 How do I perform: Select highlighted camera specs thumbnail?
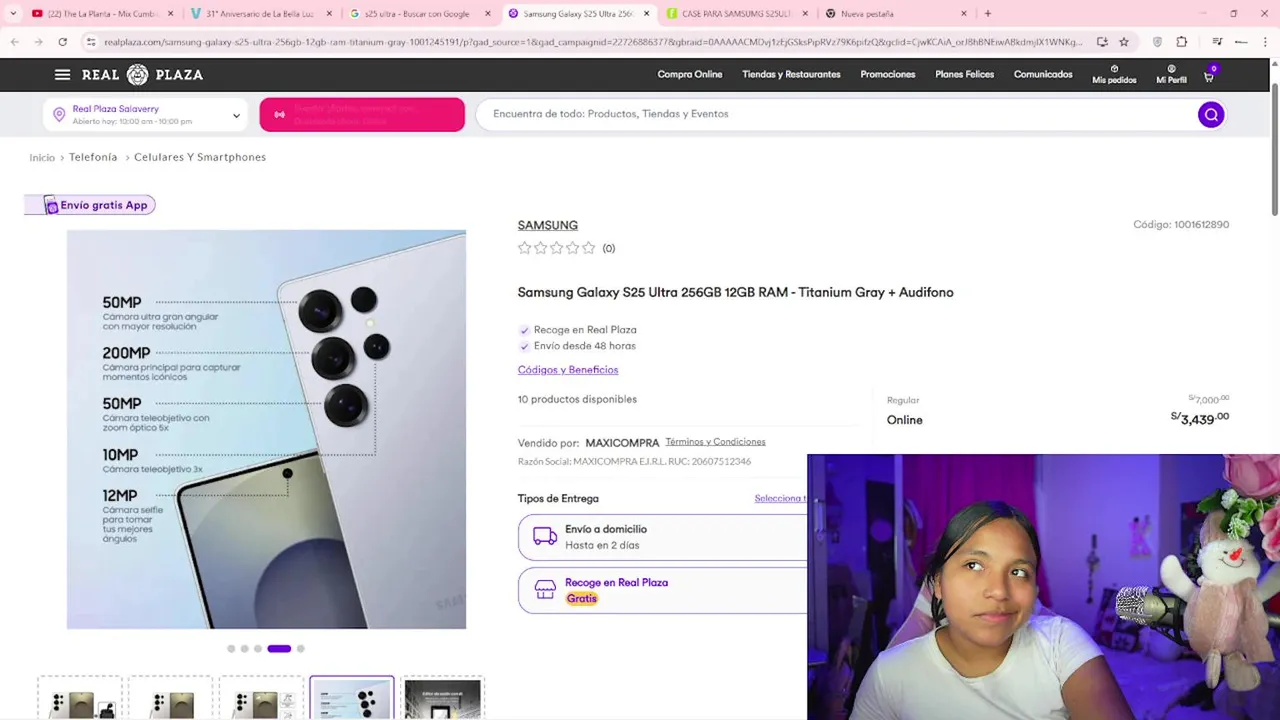352,699
